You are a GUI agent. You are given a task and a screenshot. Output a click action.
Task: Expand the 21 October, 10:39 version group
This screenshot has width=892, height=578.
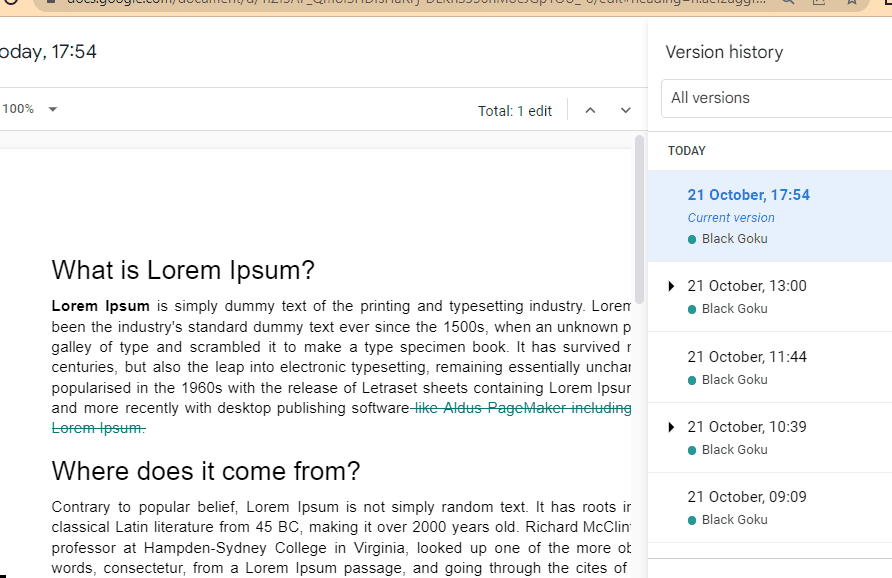click(x=671, y=427)
